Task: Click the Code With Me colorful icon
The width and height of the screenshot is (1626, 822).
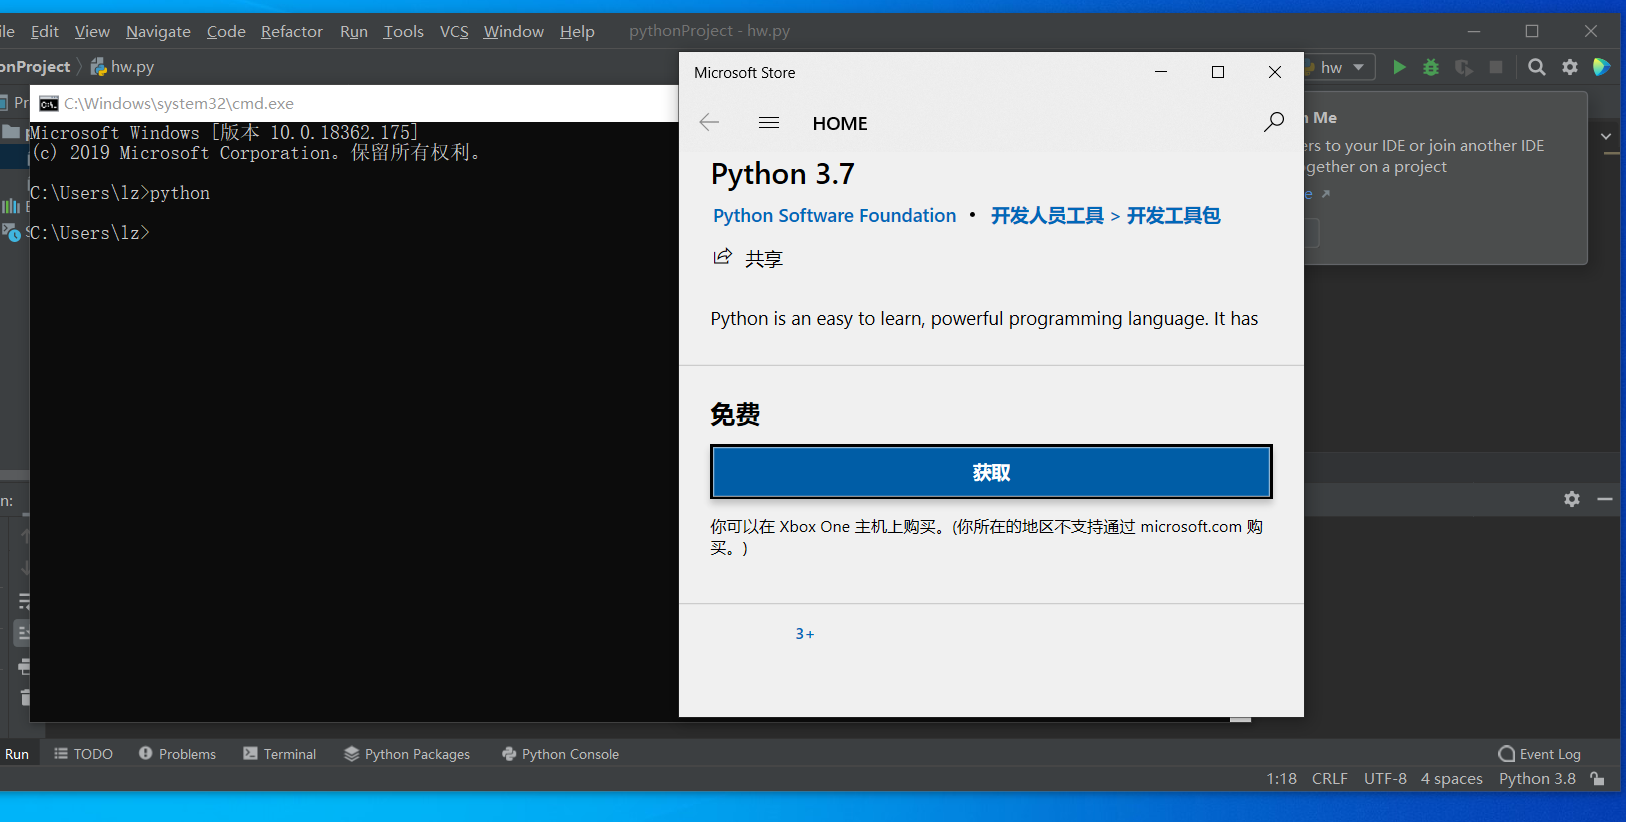Action: click(1601, 67)
